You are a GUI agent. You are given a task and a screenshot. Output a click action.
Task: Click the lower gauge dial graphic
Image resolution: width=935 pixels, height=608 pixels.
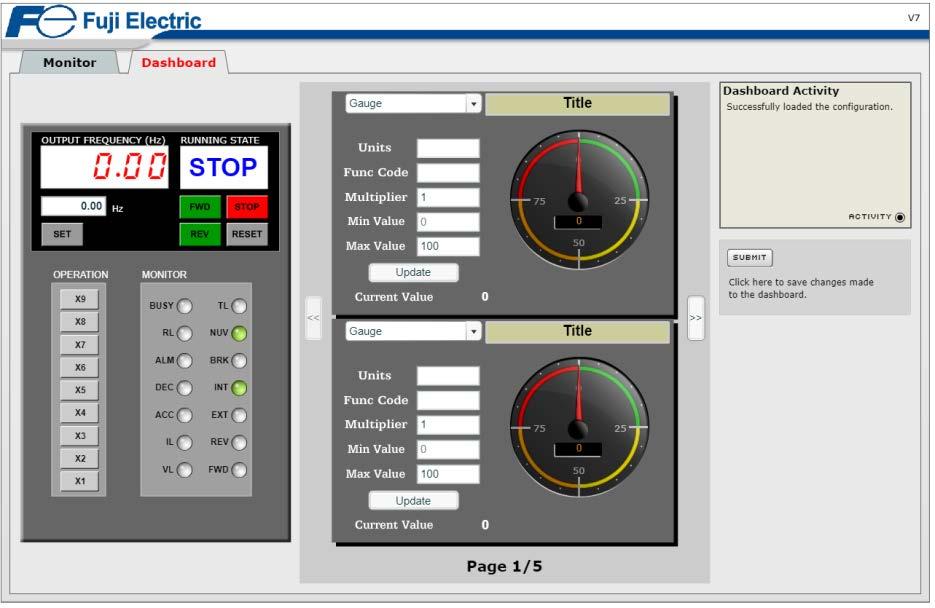coord(579,427)
